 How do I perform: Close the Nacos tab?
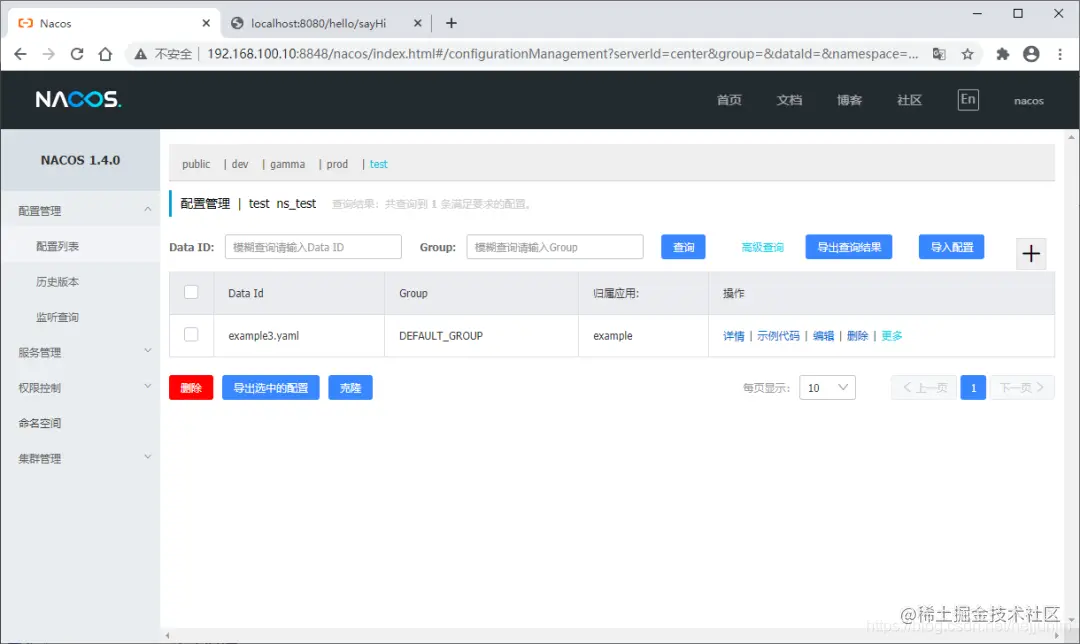coord(206,23)
